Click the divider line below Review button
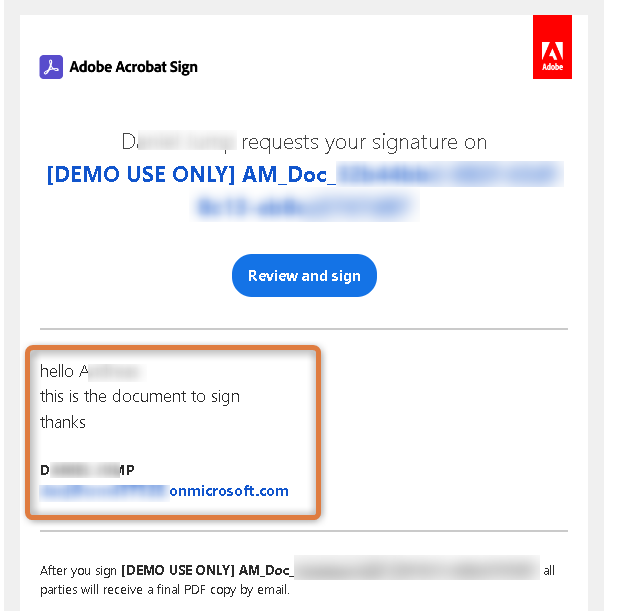Viewport: 617px width, 611px height. click(x=304, y=328)
